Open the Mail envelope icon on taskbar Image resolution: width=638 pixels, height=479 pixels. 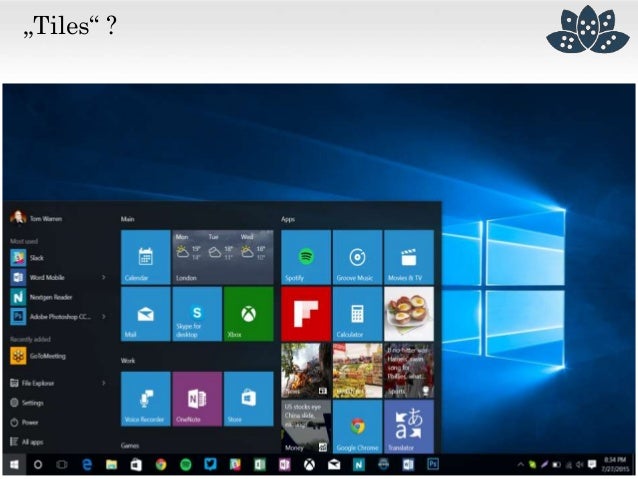point(334,464)
